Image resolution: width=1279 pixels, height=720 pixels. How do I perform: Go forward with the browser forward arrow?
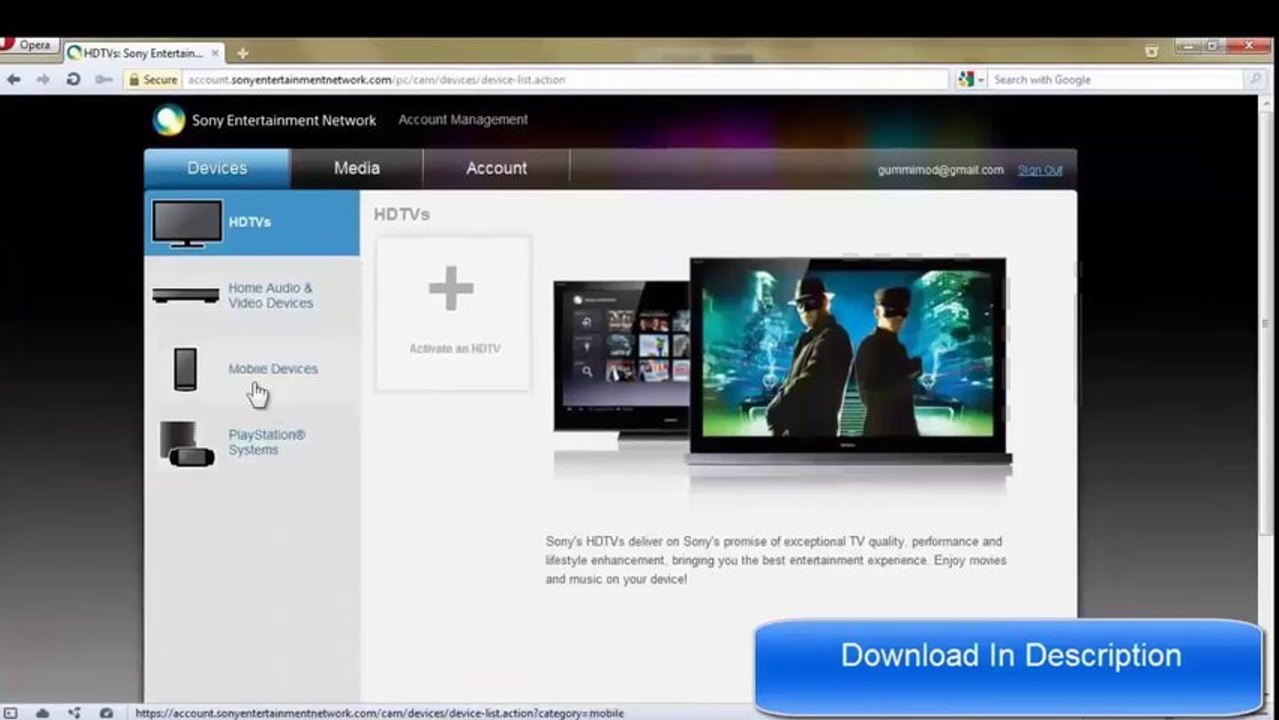[x=43, y=79]
